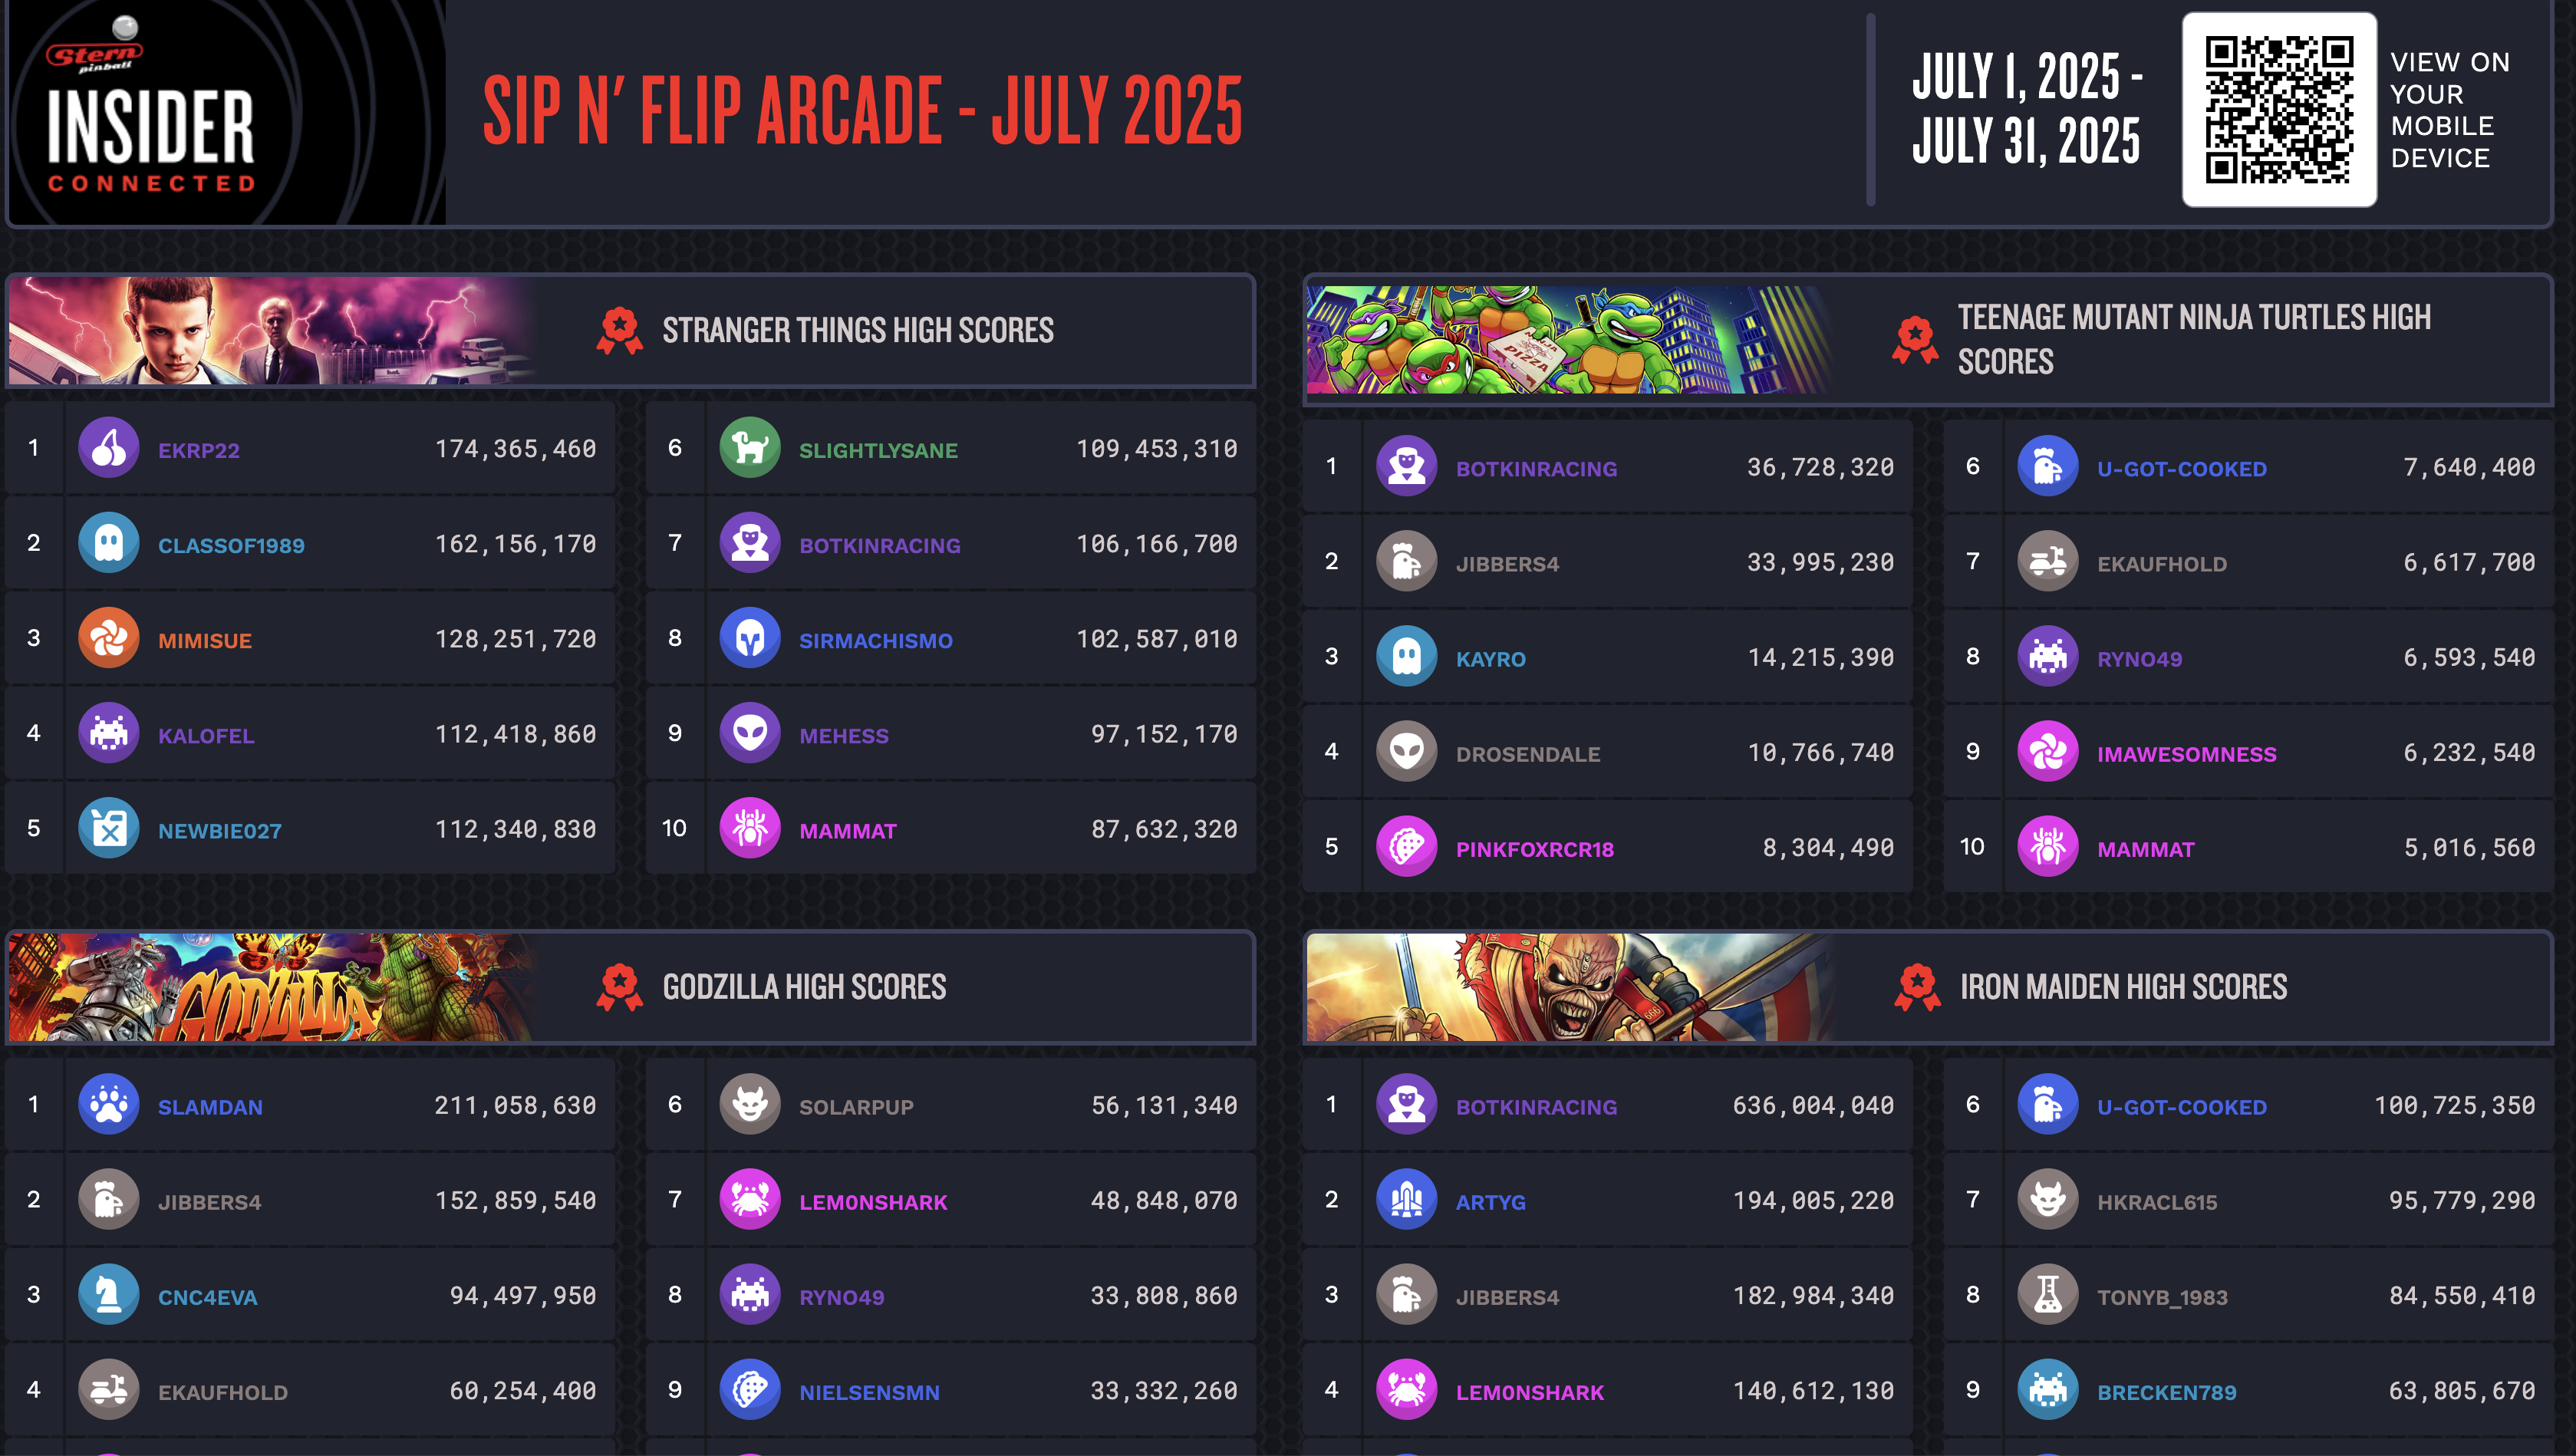The height and width of the screenshot is (1456, 2576).
Task: Open LEMONSHARK's Godzilla player name link
Action: click(x=873, y=1202)
